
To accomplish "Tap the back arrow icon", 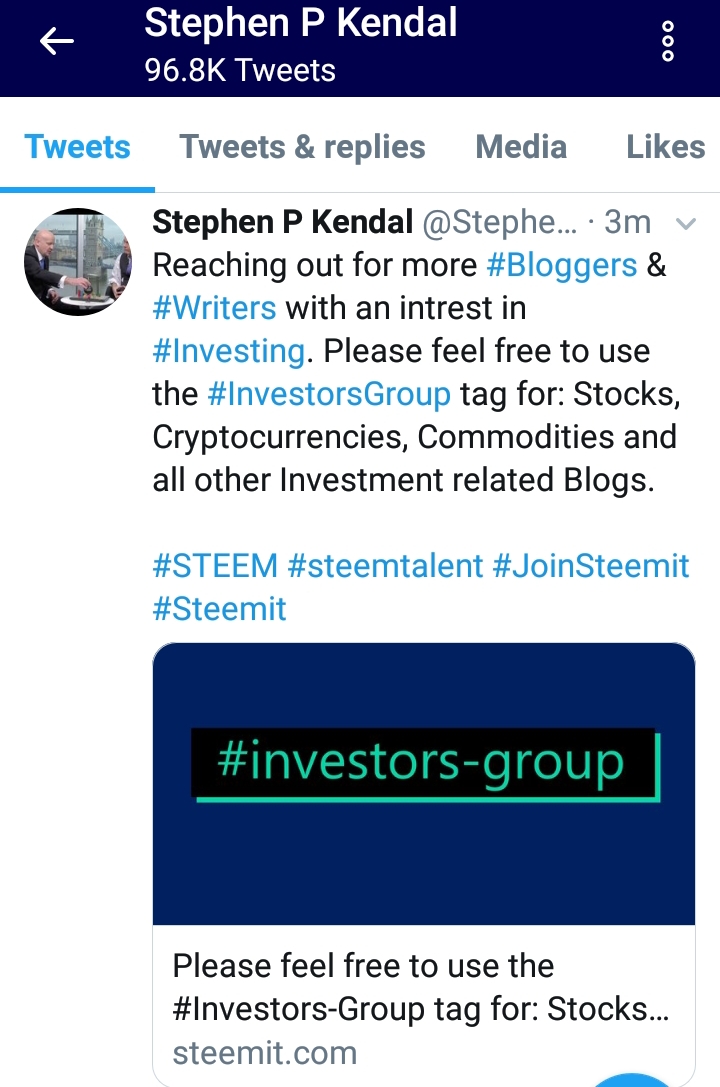I will (x=57, y=42).
